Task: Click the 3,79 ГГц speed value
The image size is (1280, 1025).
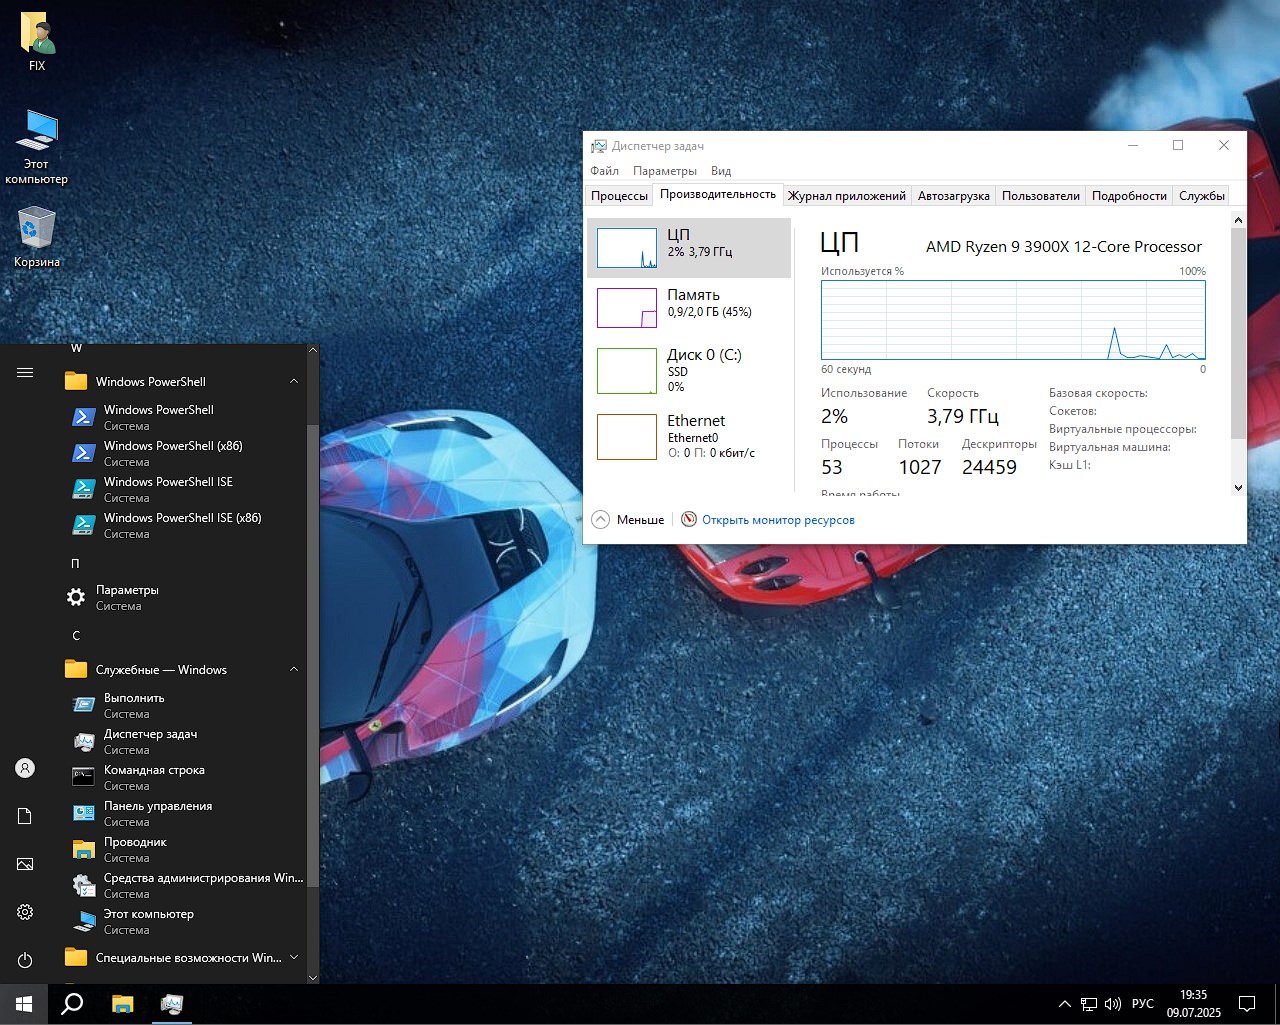Action: [963, 416]
